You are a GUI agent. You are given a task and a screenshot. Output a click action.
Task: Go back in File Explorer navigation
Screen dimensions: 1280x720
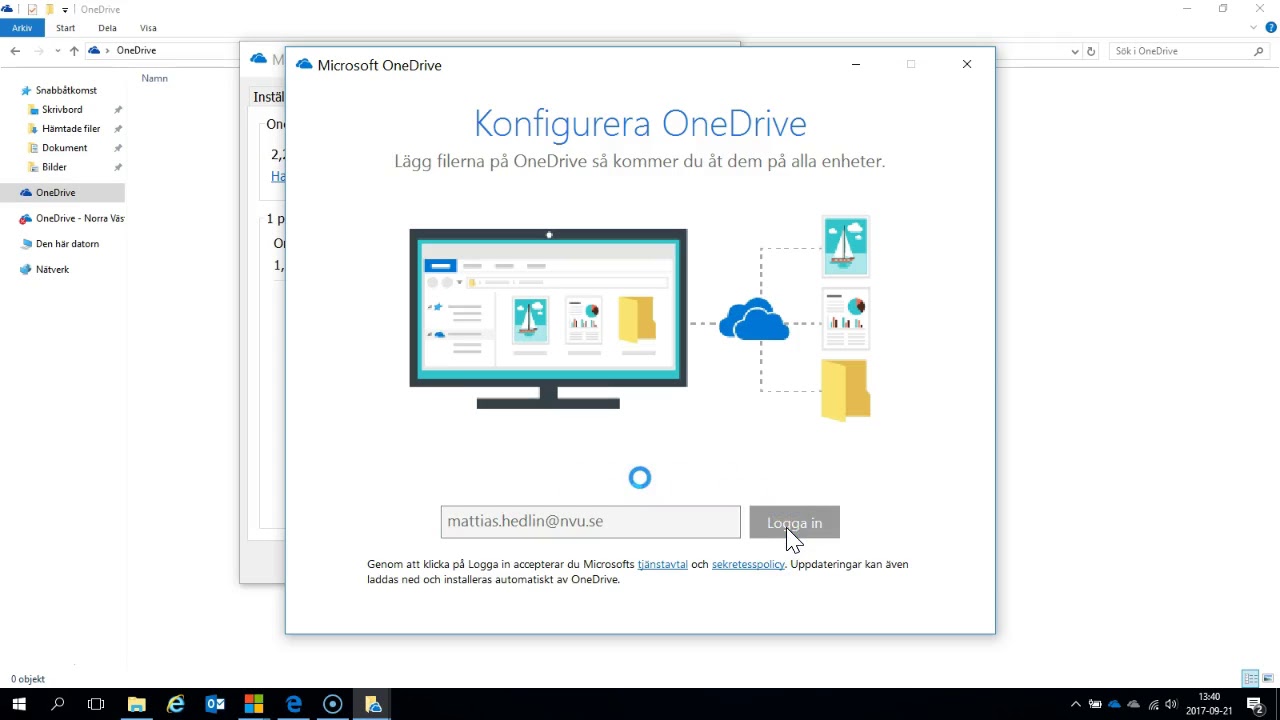tap(15, 51)
